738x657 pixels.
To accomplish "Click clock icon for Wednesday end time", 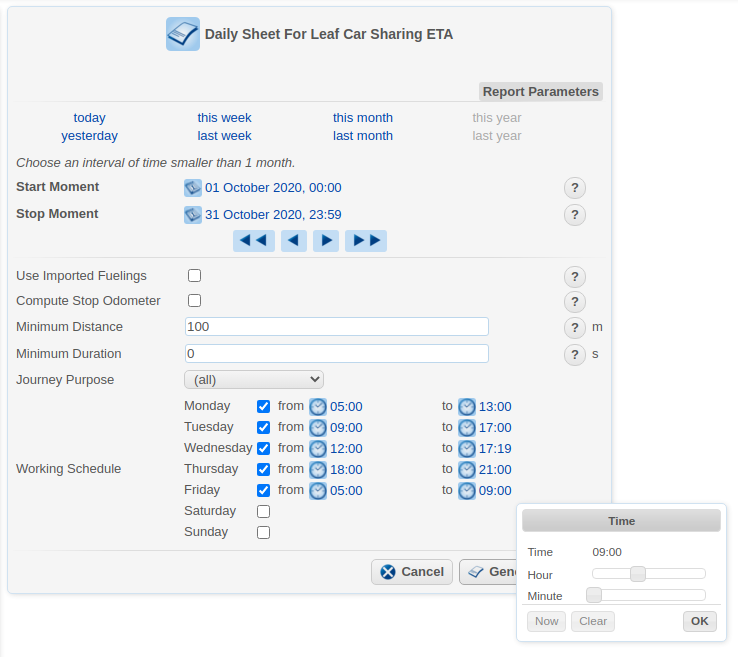I will pos(467,449).
